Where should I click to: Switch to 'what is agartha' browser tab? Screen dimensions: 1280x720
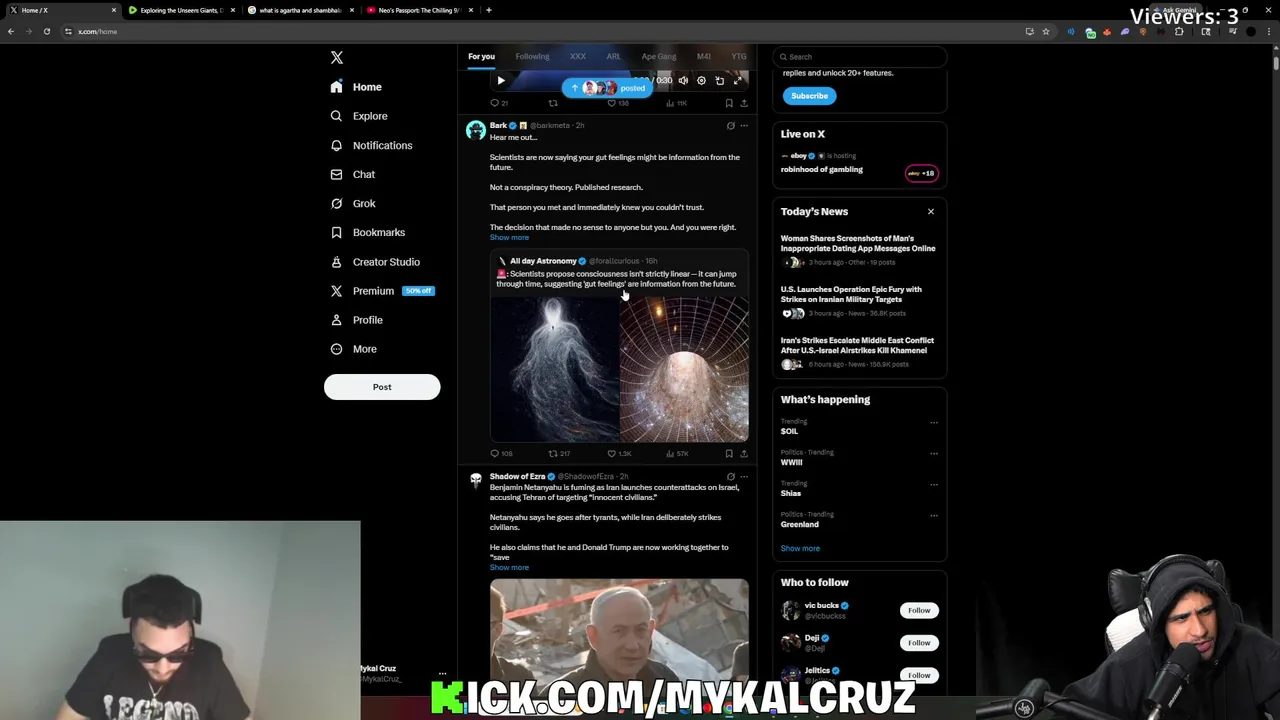300,10
